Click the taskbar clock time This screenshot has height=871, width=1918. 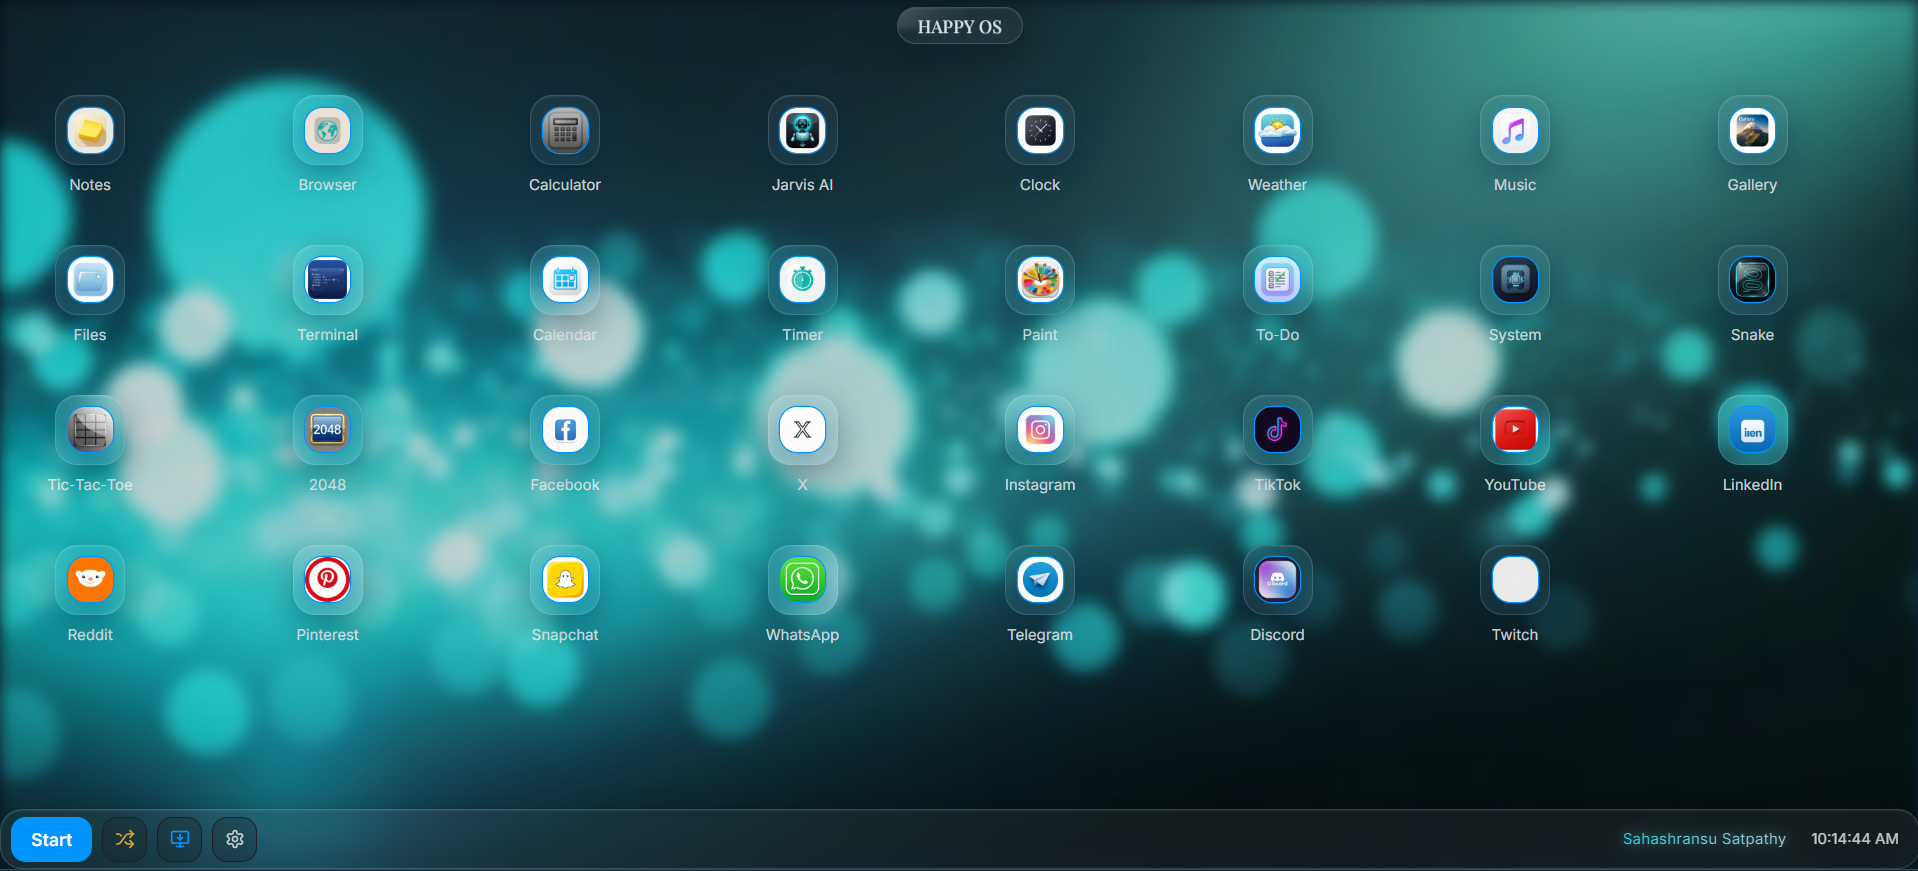(x=1855, y=839)
